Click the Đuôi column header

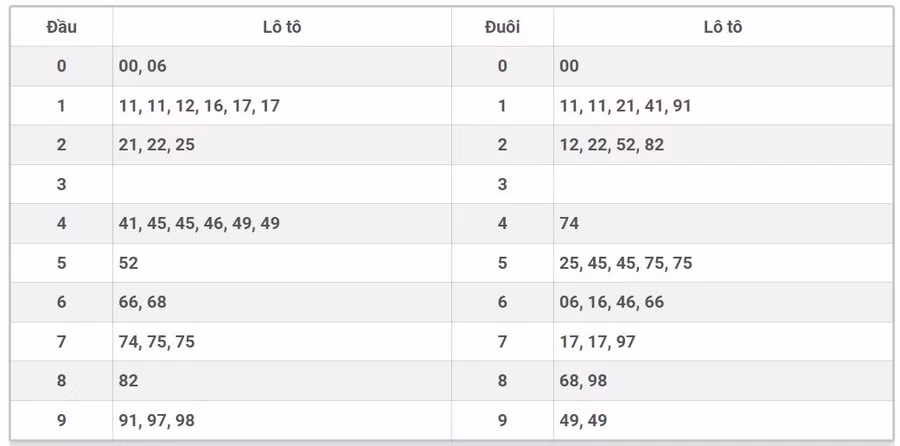(x=502, y=27)
